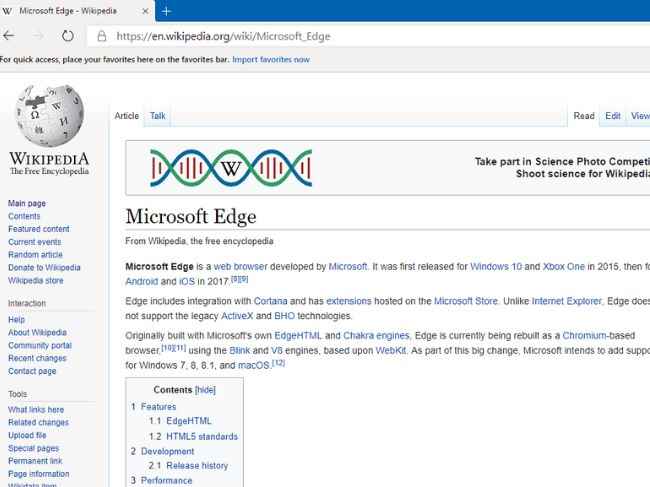Open Special pages link
Screen dimensions: 650x487
[34, 448]
